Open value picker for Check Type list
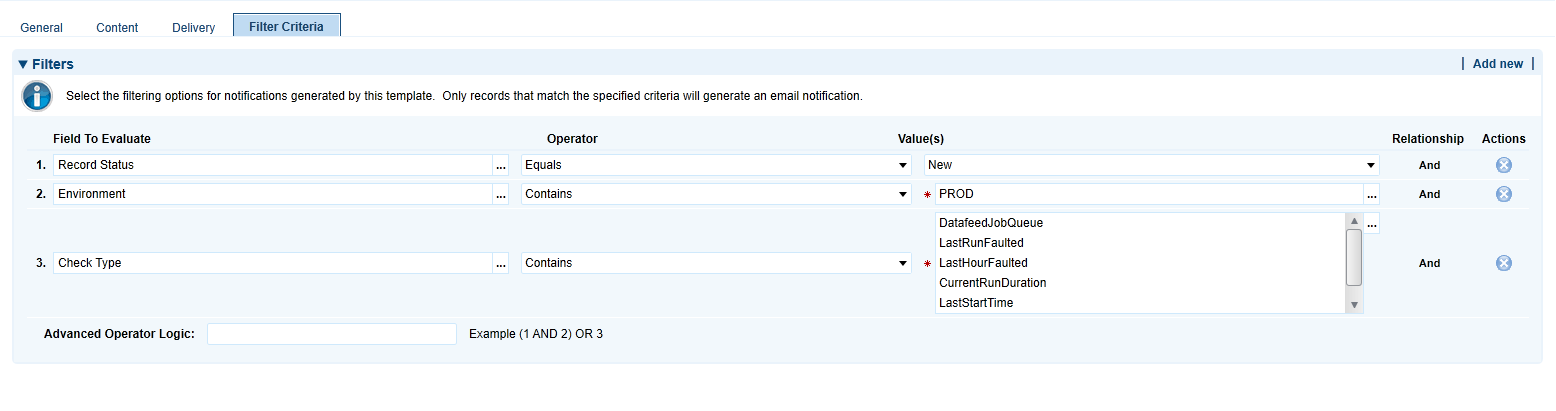This screenshot has width=1556, height=411. coord(1372,224)
